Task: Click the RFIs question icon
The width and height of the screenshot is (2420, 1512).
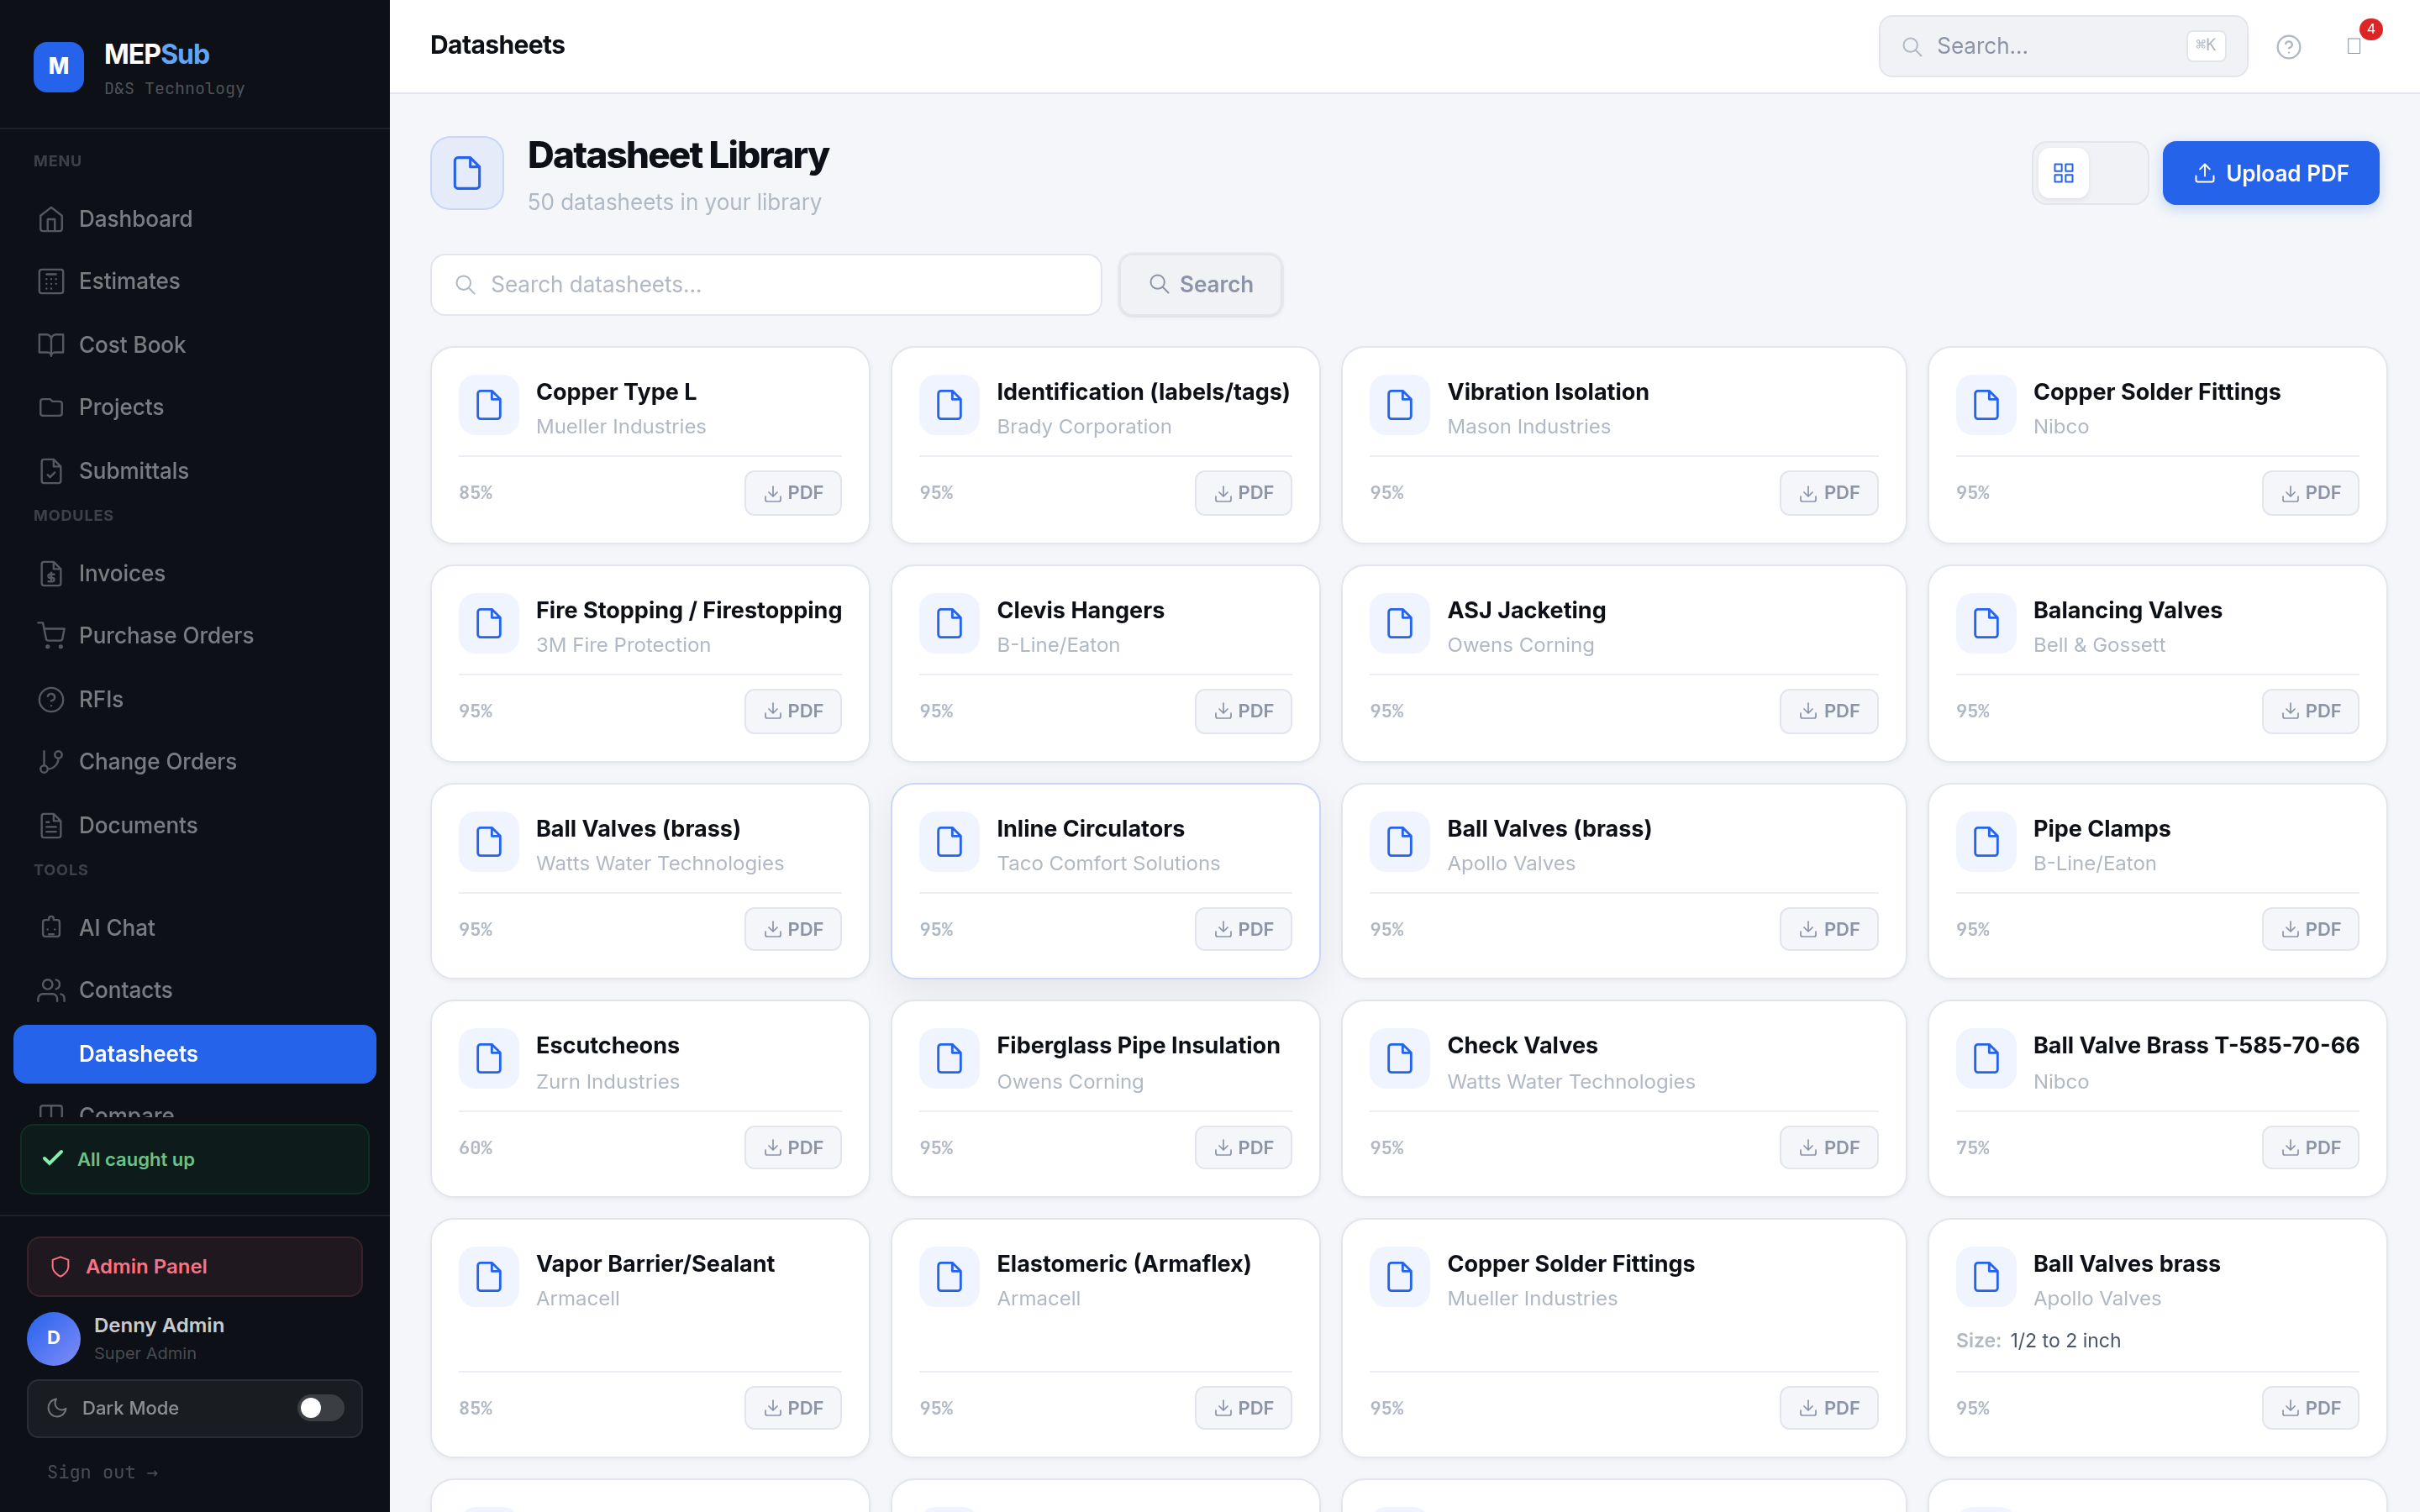Action: (51, 699)
